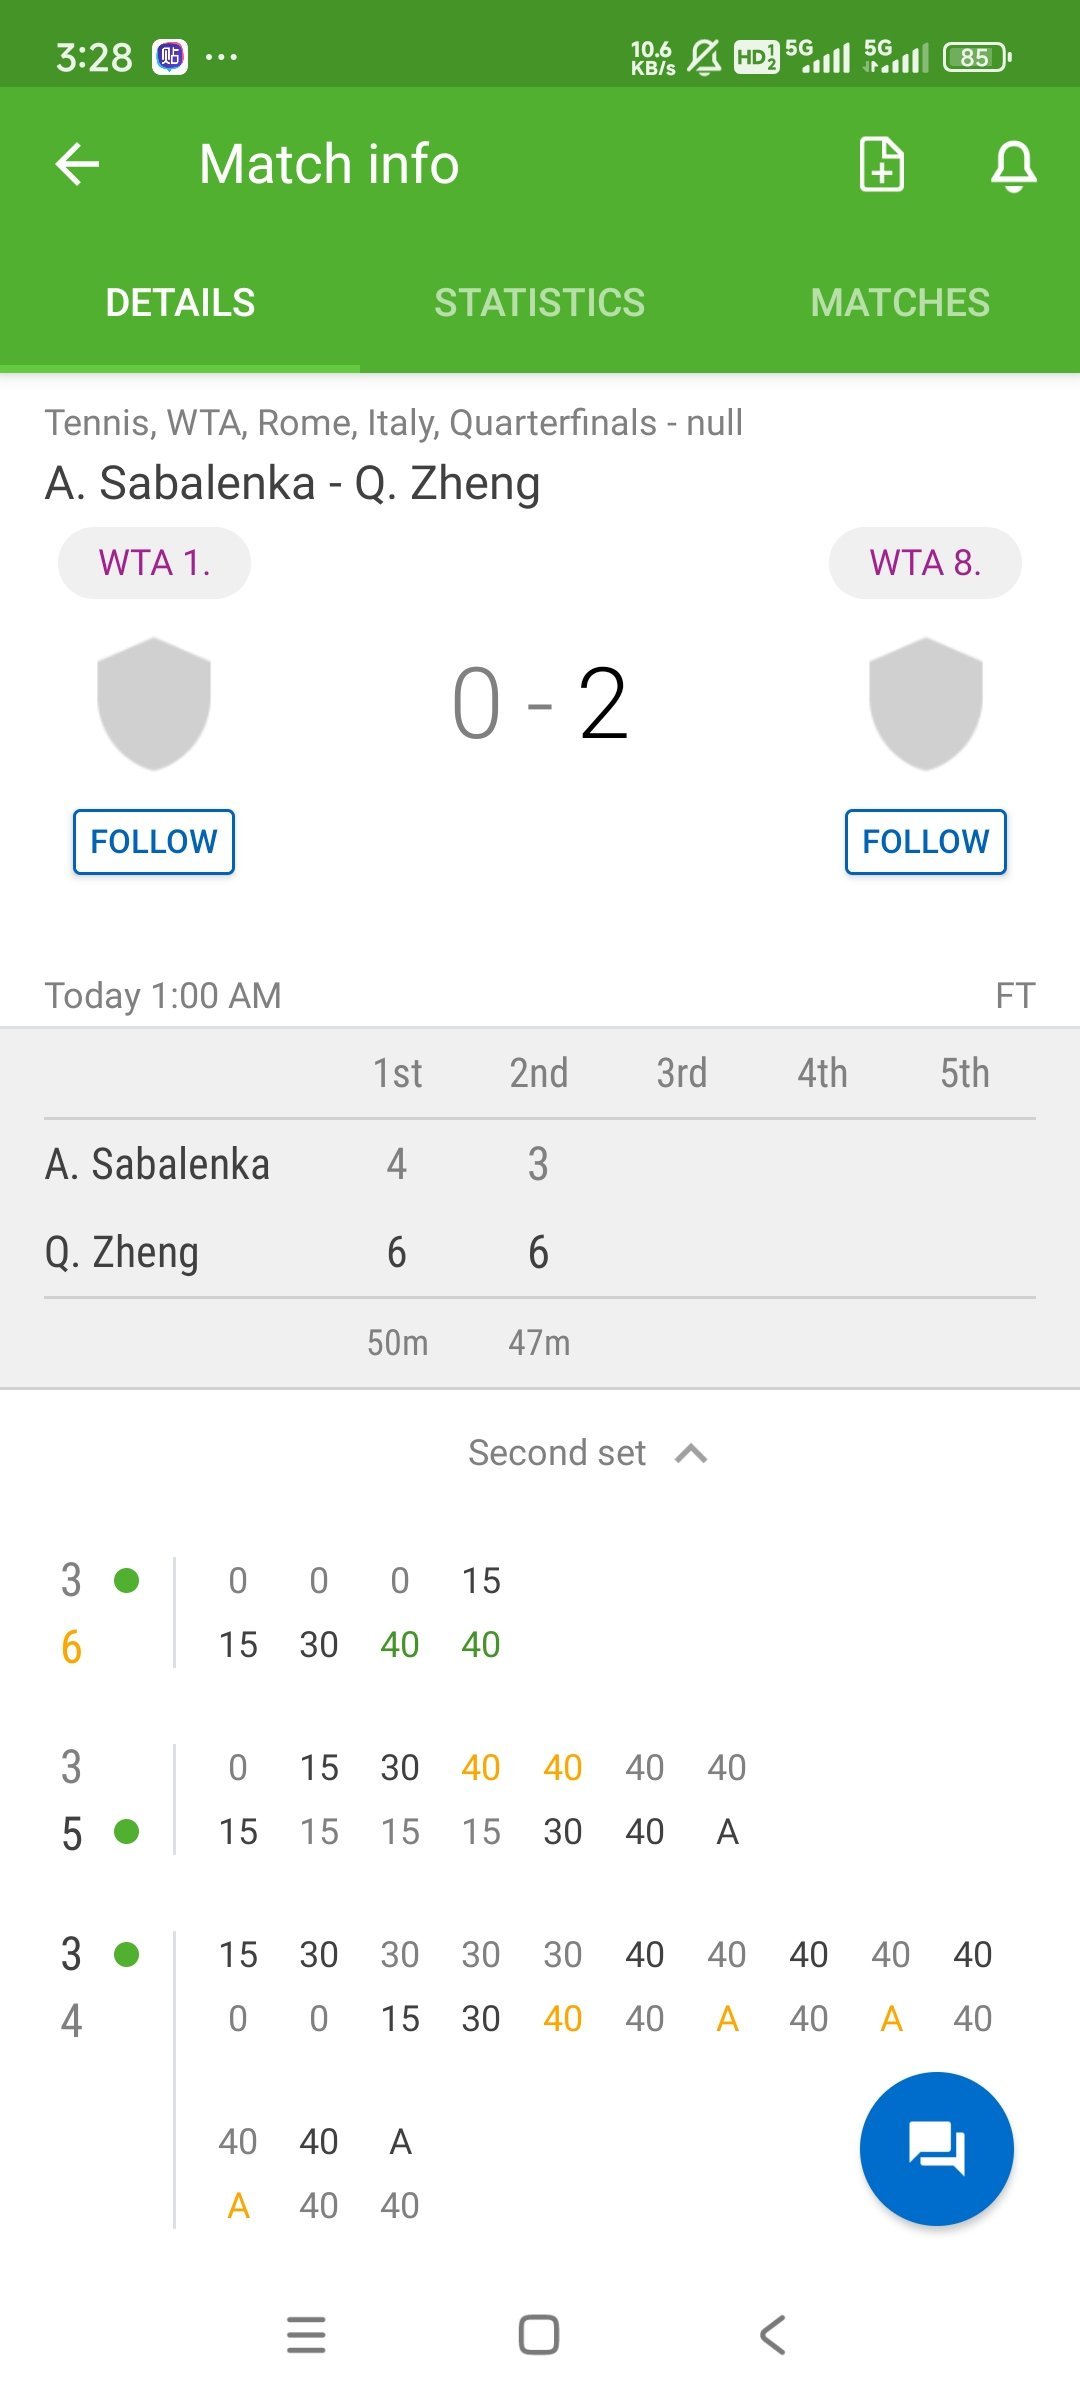1080x2400 pixels.
Task: Switch to the STATISTICS tab
Action: 540,302
